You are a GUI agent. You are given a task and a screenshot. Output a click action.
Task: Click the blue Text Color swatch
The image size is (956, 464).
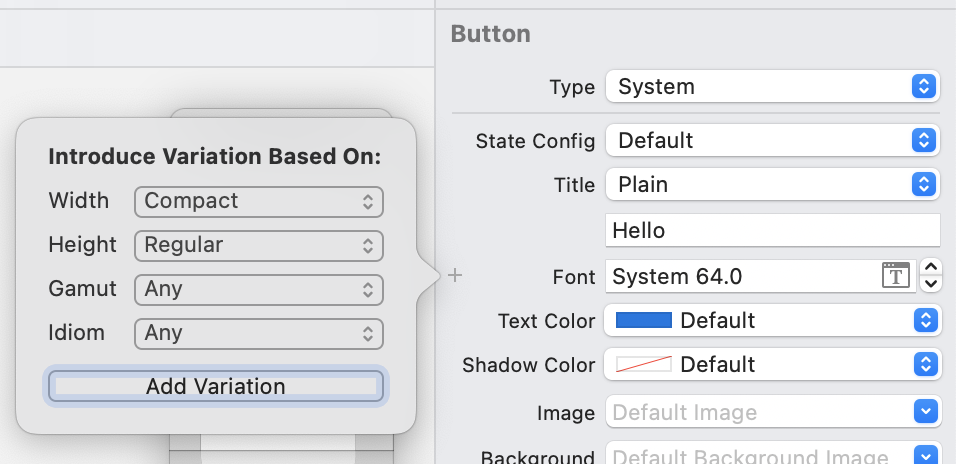643,321
